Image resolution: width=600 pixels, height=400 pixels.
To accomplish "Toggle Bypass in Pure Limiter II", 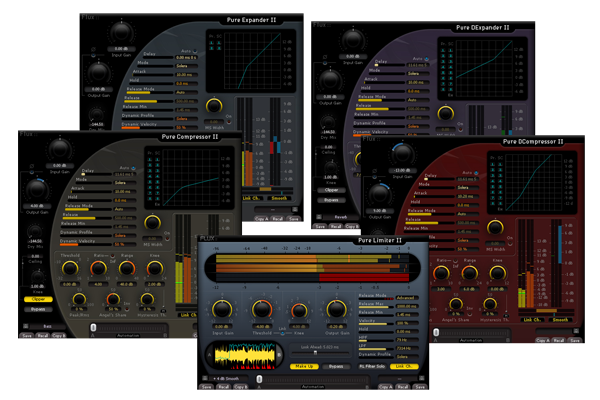I will click(x=338, y=368).
